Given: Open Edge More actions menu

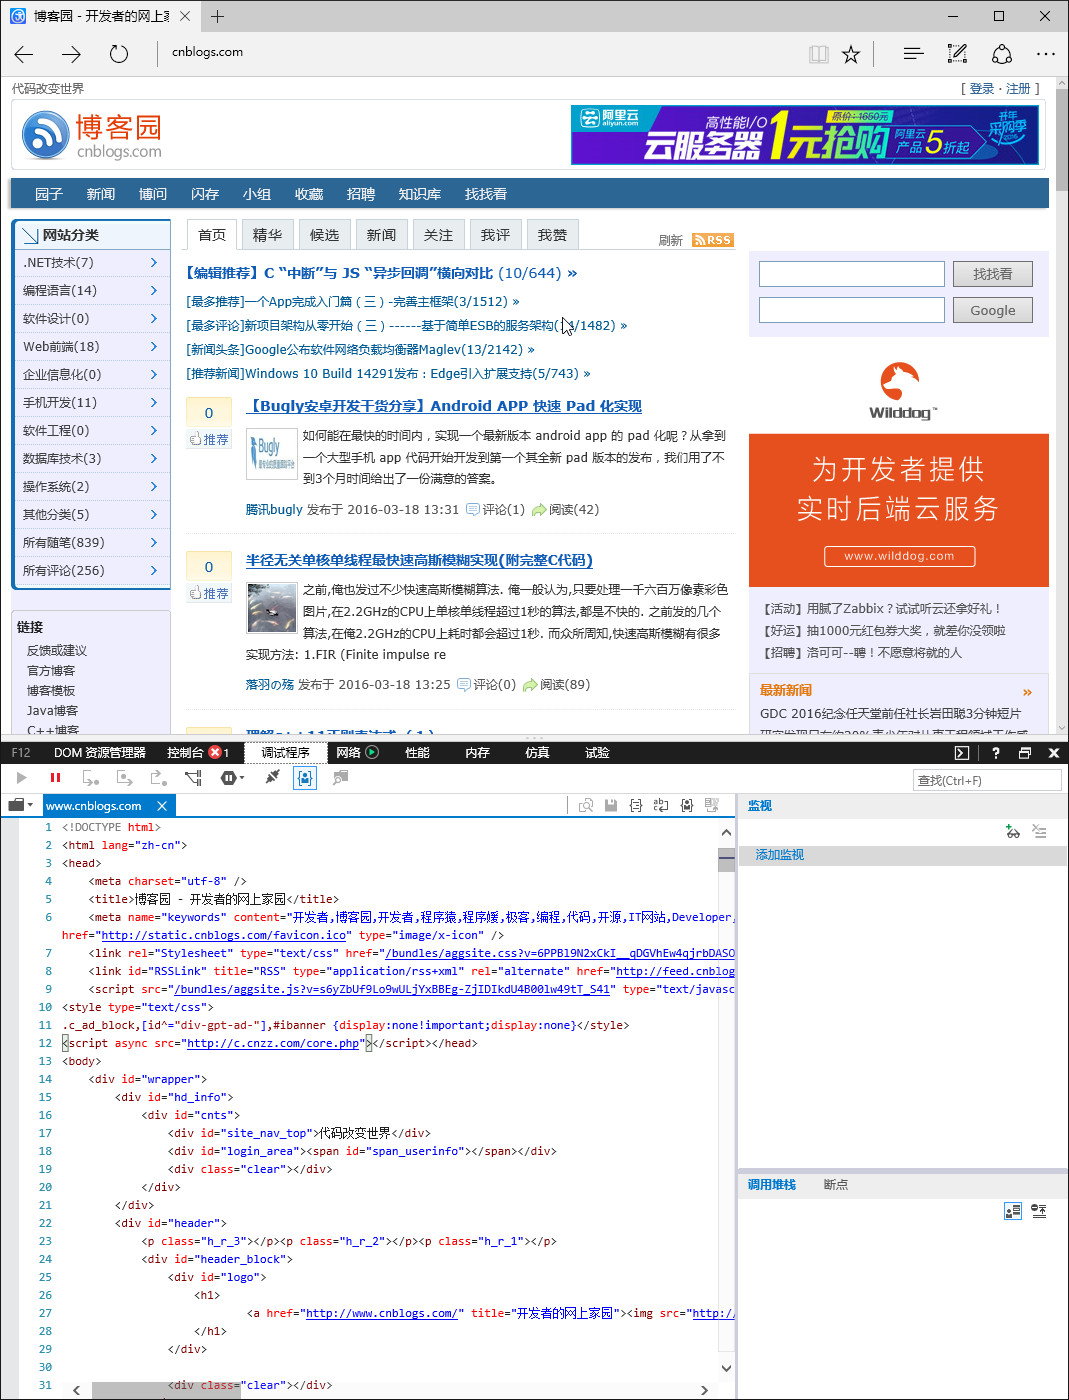Looking at the screenshot, I should (1045, 54).
